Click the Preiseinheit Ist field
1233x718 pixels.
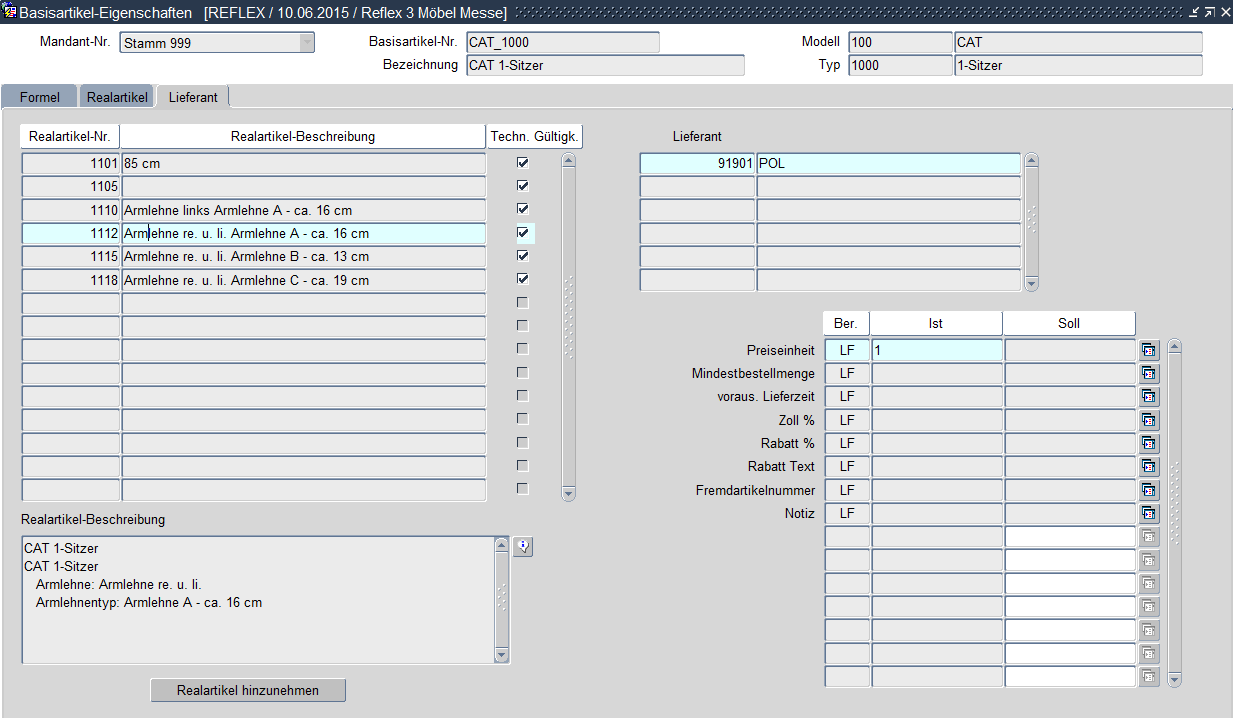(936, 350)
